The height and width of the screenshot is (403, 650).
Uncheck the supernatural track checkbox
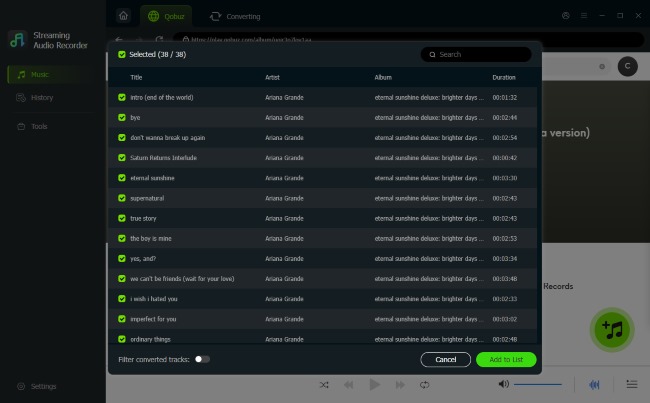point(121,198)
